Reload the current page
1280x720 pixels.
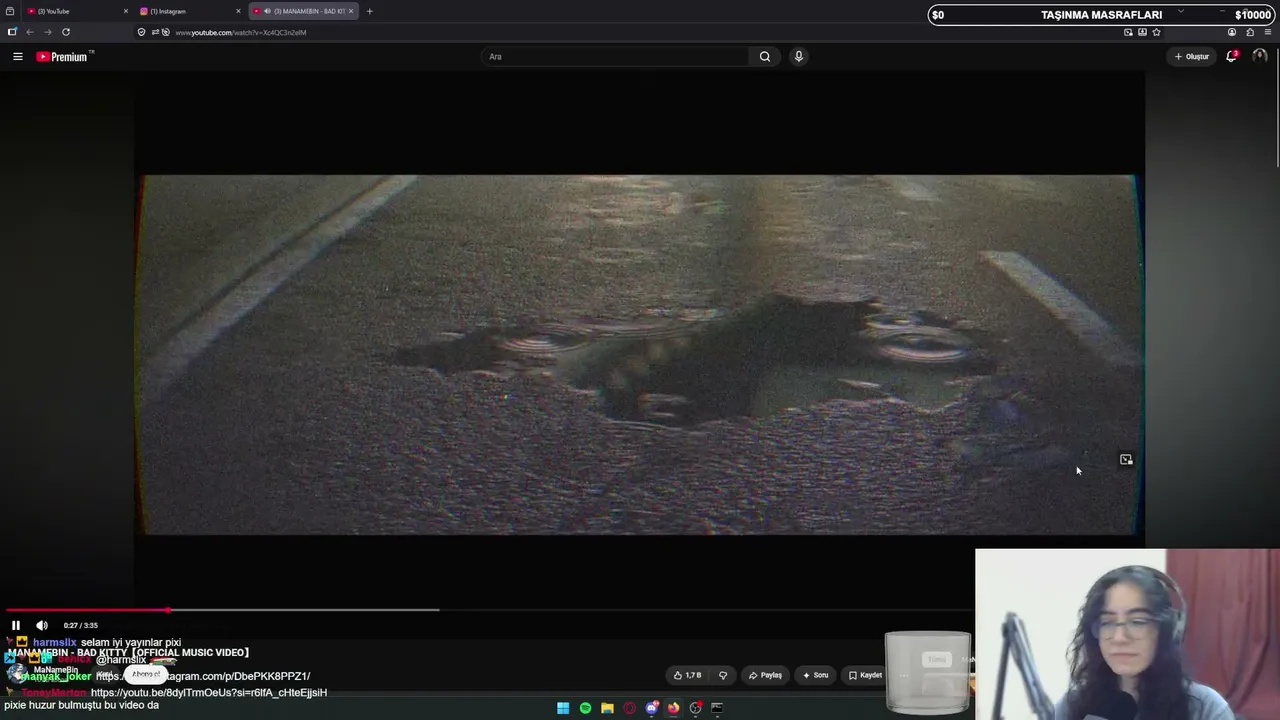(66, 32)
